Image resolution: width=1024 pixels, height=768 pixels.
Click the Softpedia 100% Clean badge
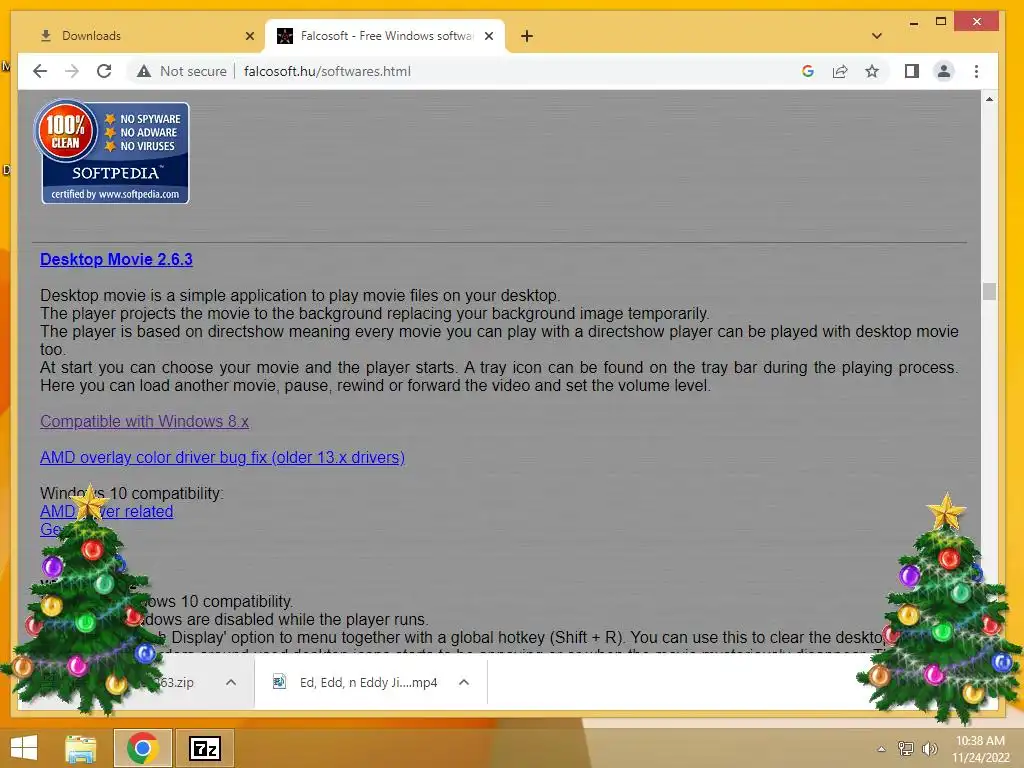(x=112, y=152)
